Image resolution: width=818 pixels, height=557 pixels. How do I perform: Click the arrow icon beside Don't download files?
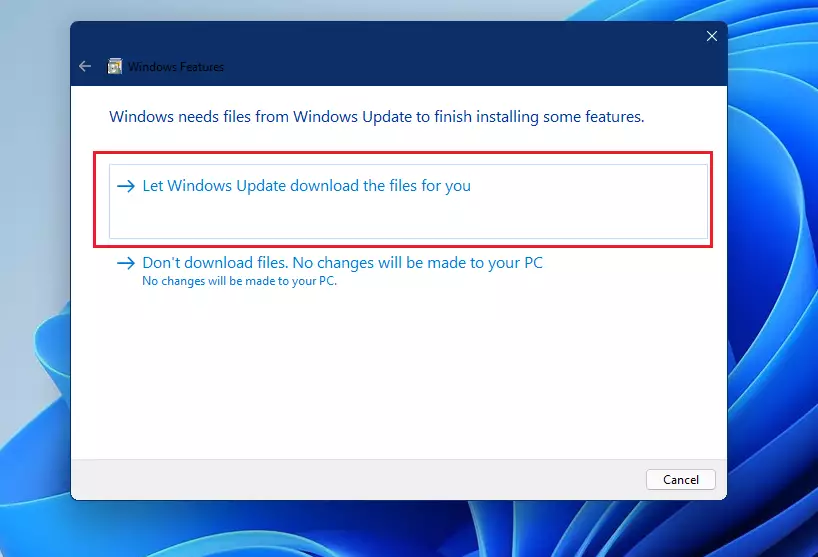pyautogui.click(x=125, y=263)
